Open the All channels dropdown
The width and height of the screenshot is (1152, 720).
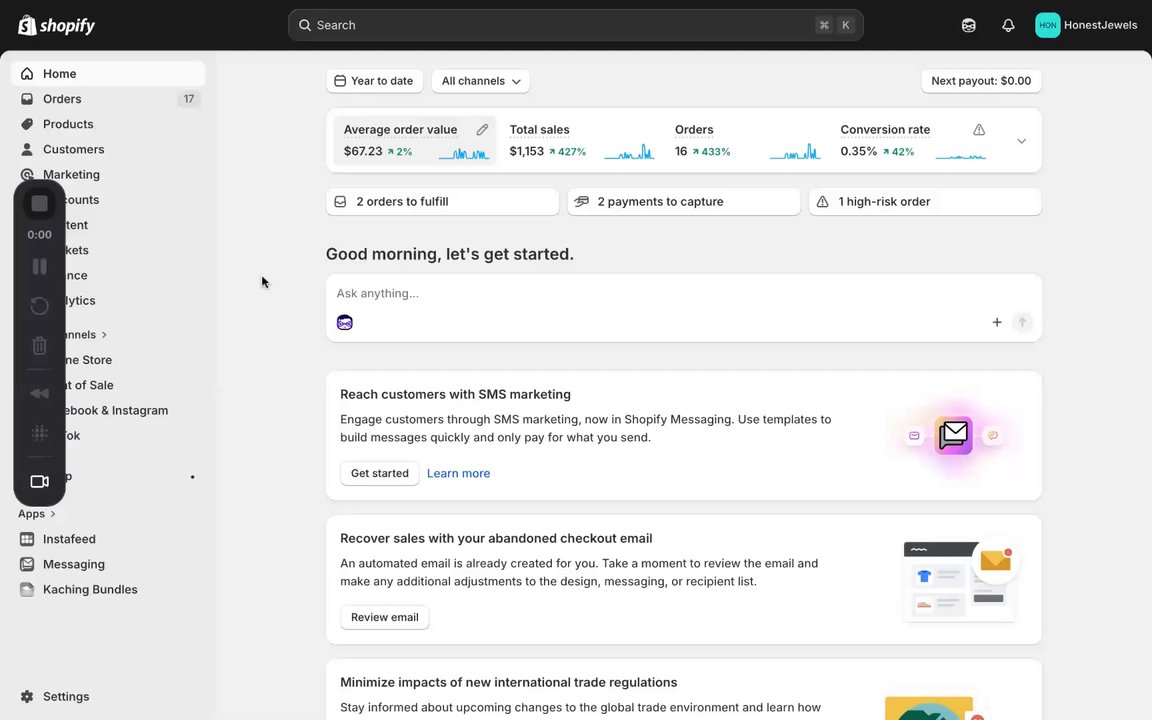(481, 81)
